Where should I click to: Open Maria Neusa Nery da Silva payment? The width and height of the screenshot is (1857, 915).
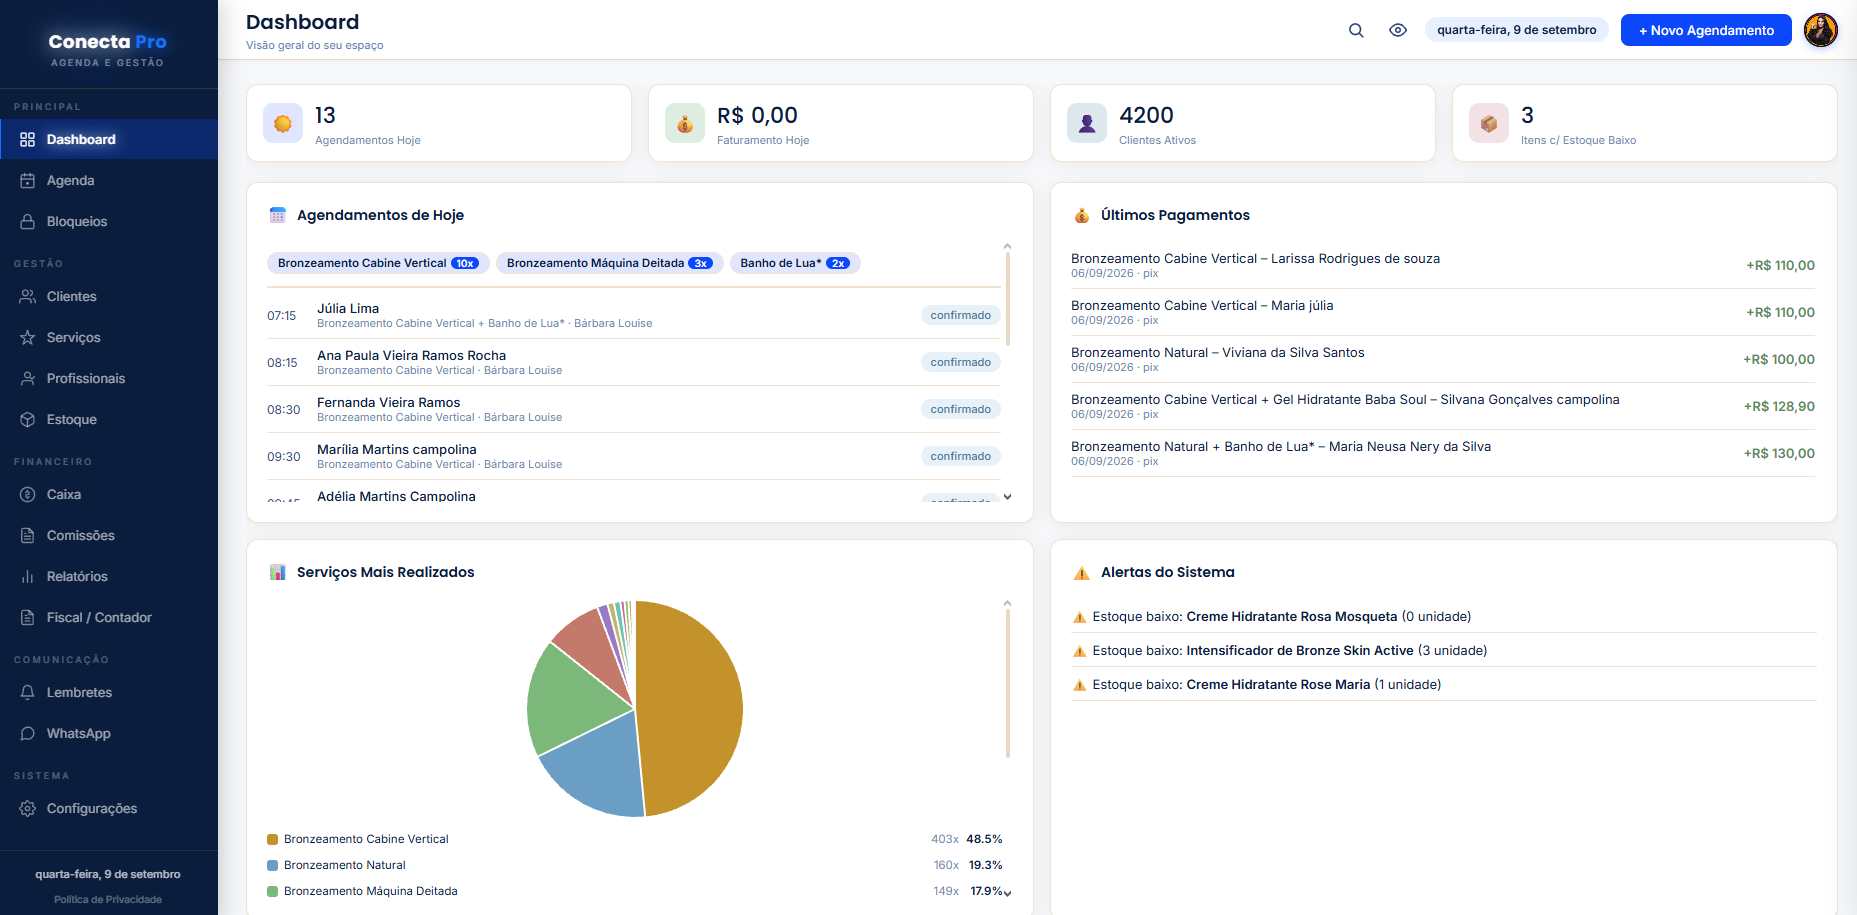(x=1443, y=453)
